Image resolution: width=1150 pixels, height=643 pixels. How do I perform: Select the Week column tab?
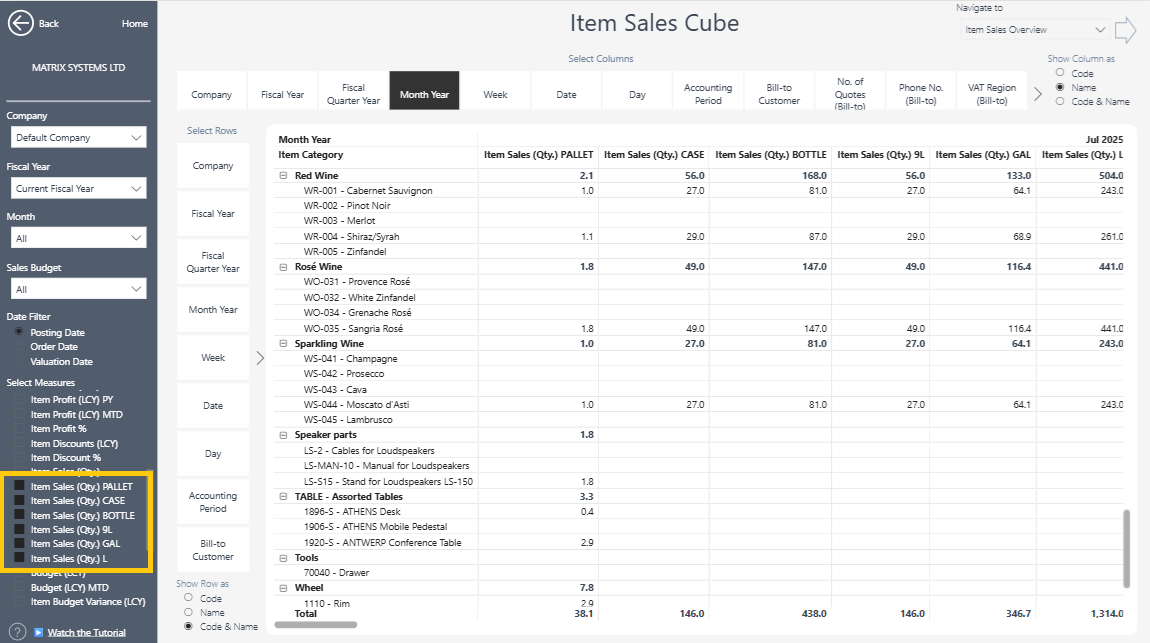click(x=495, y=94)
